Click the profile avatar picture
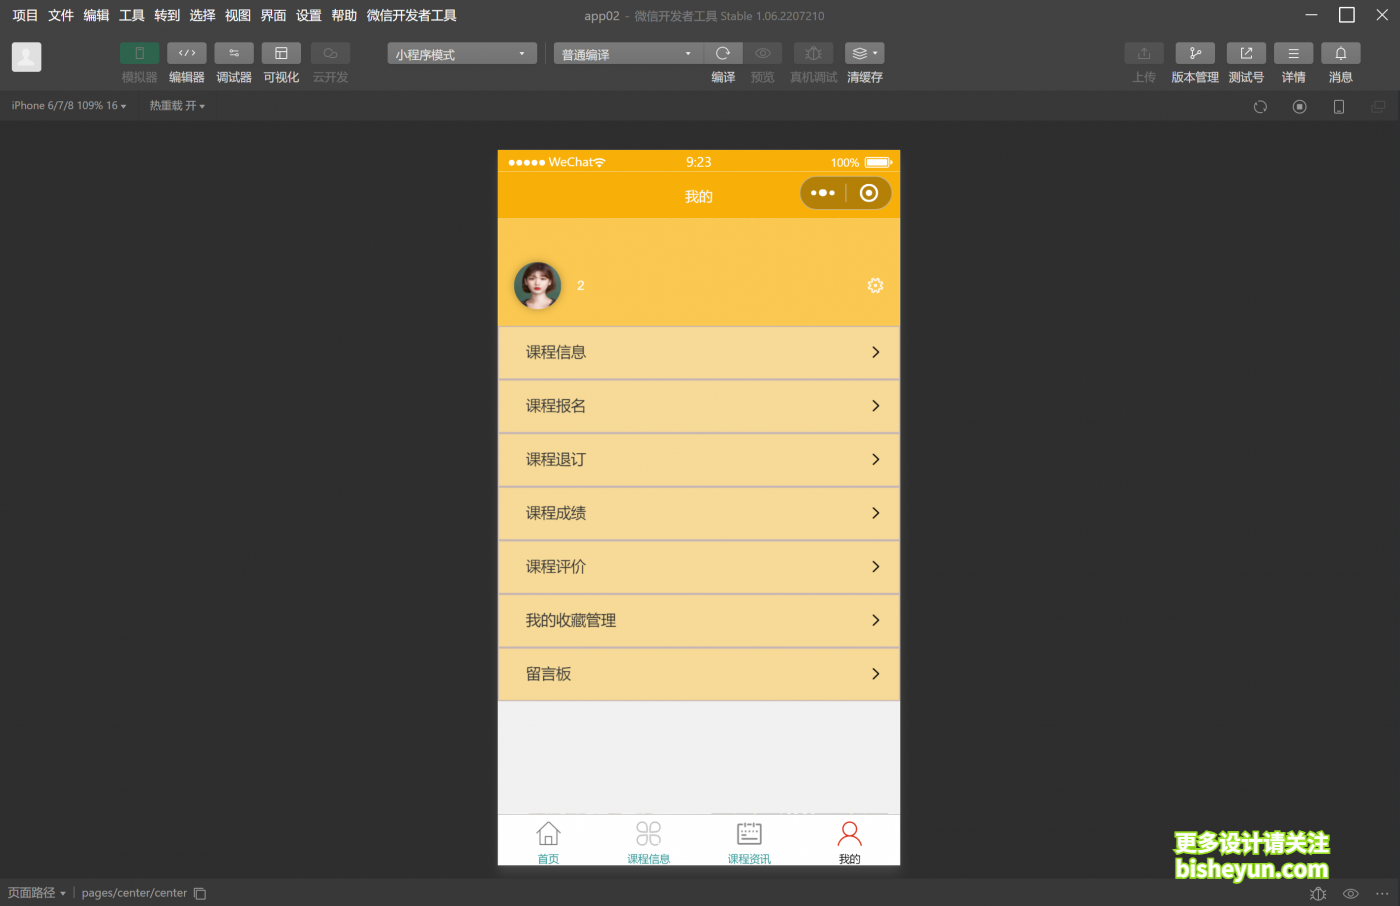The width and height of the screenshot is (1400, 906). pos(538,286)
